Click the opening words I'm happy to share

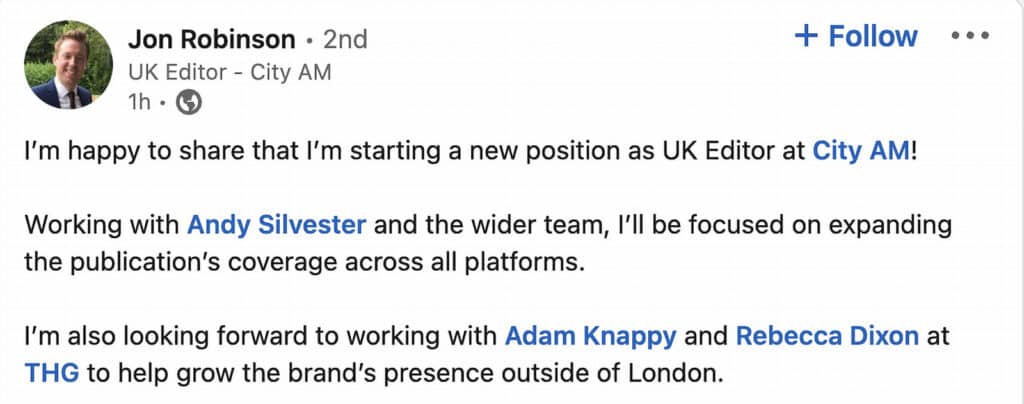[x=140, y=151]
